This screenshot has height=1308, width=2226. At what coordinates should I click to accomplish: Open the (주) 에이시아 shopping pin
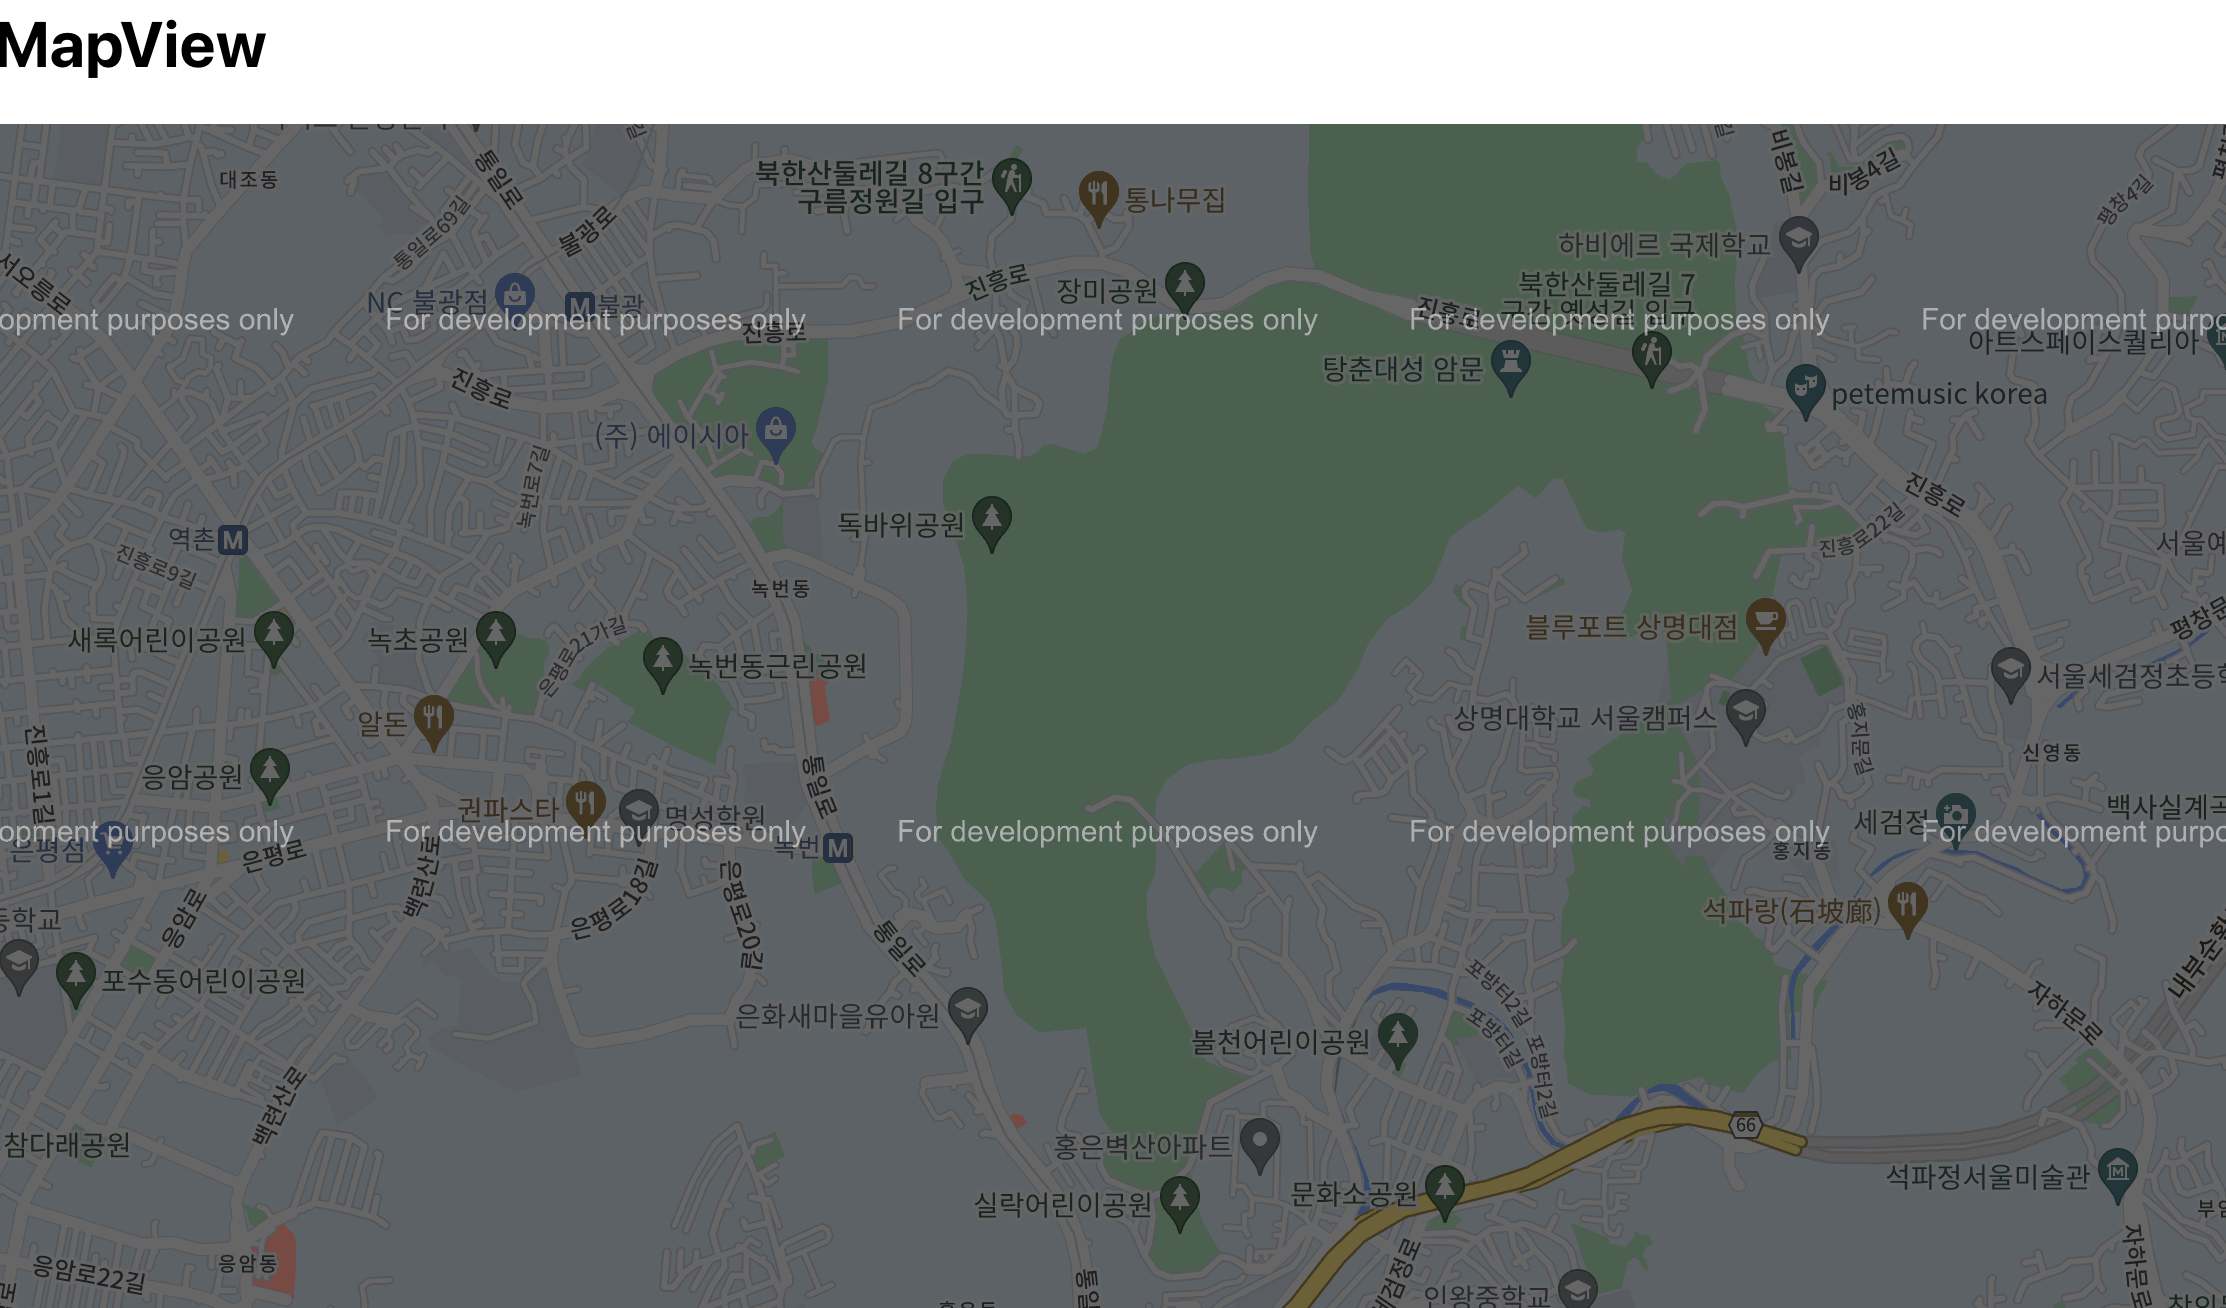(x=776, y=431)
